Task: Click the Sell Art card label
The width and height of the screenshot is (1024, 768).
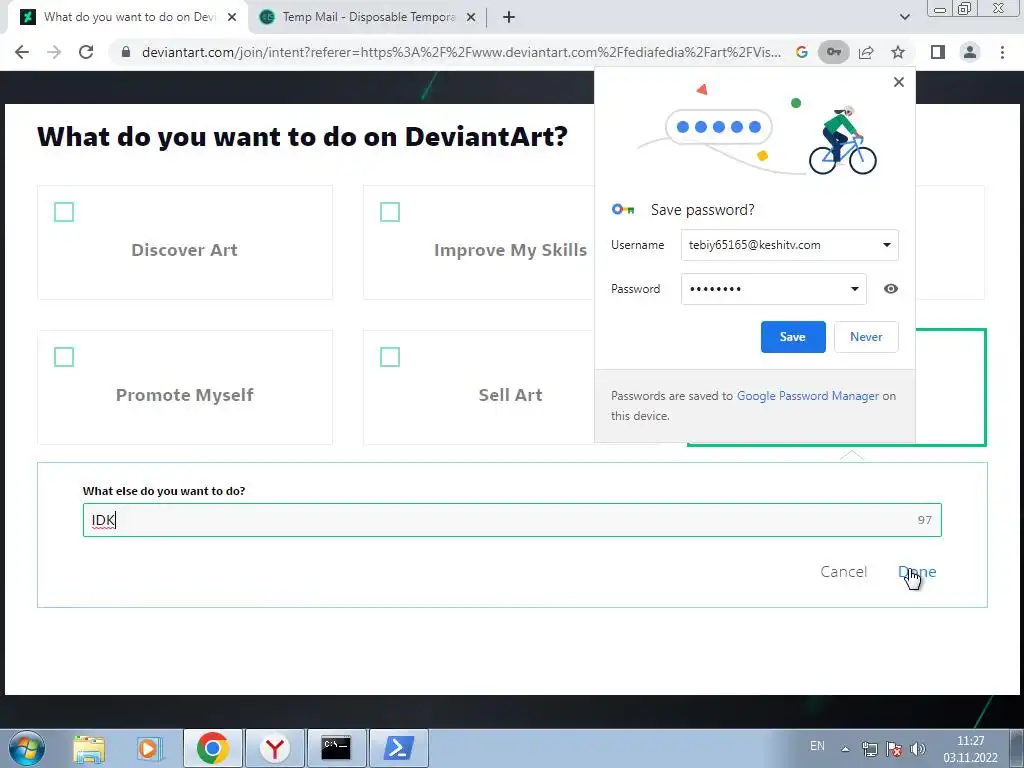Action: click(x=510, y=395)
